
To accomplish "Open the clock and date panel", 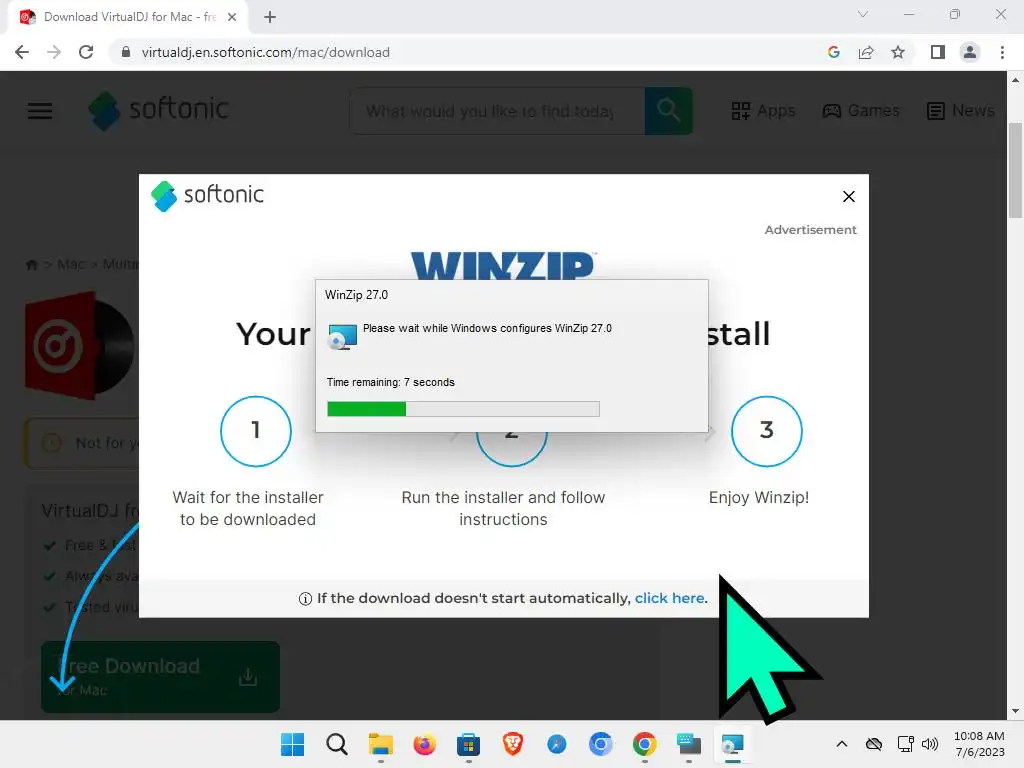I will tap(980, 744).
